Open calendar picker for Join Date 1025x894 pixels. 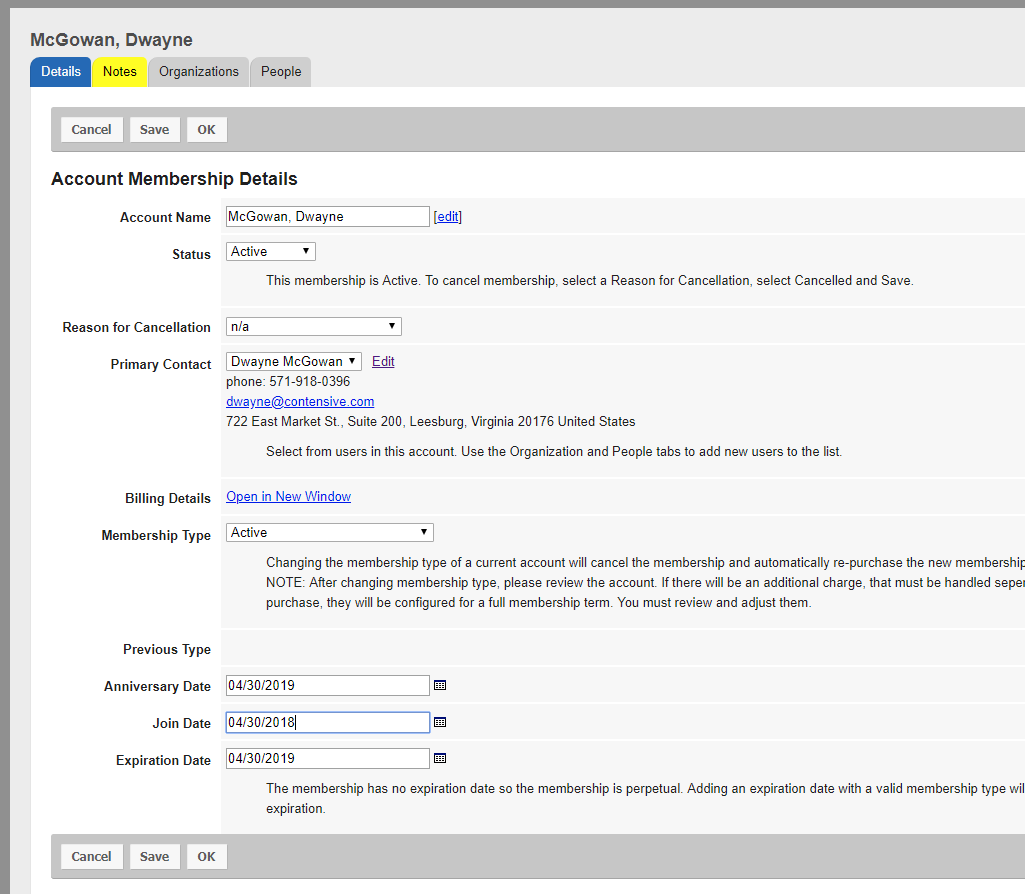pos(440,722)
